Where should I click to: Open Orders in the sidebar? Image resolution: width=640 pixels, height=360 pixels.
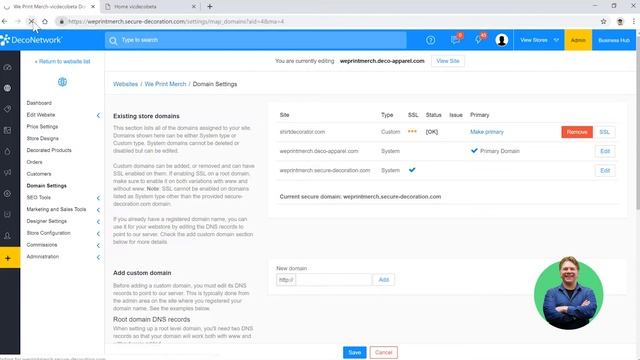tap(34, 162)
